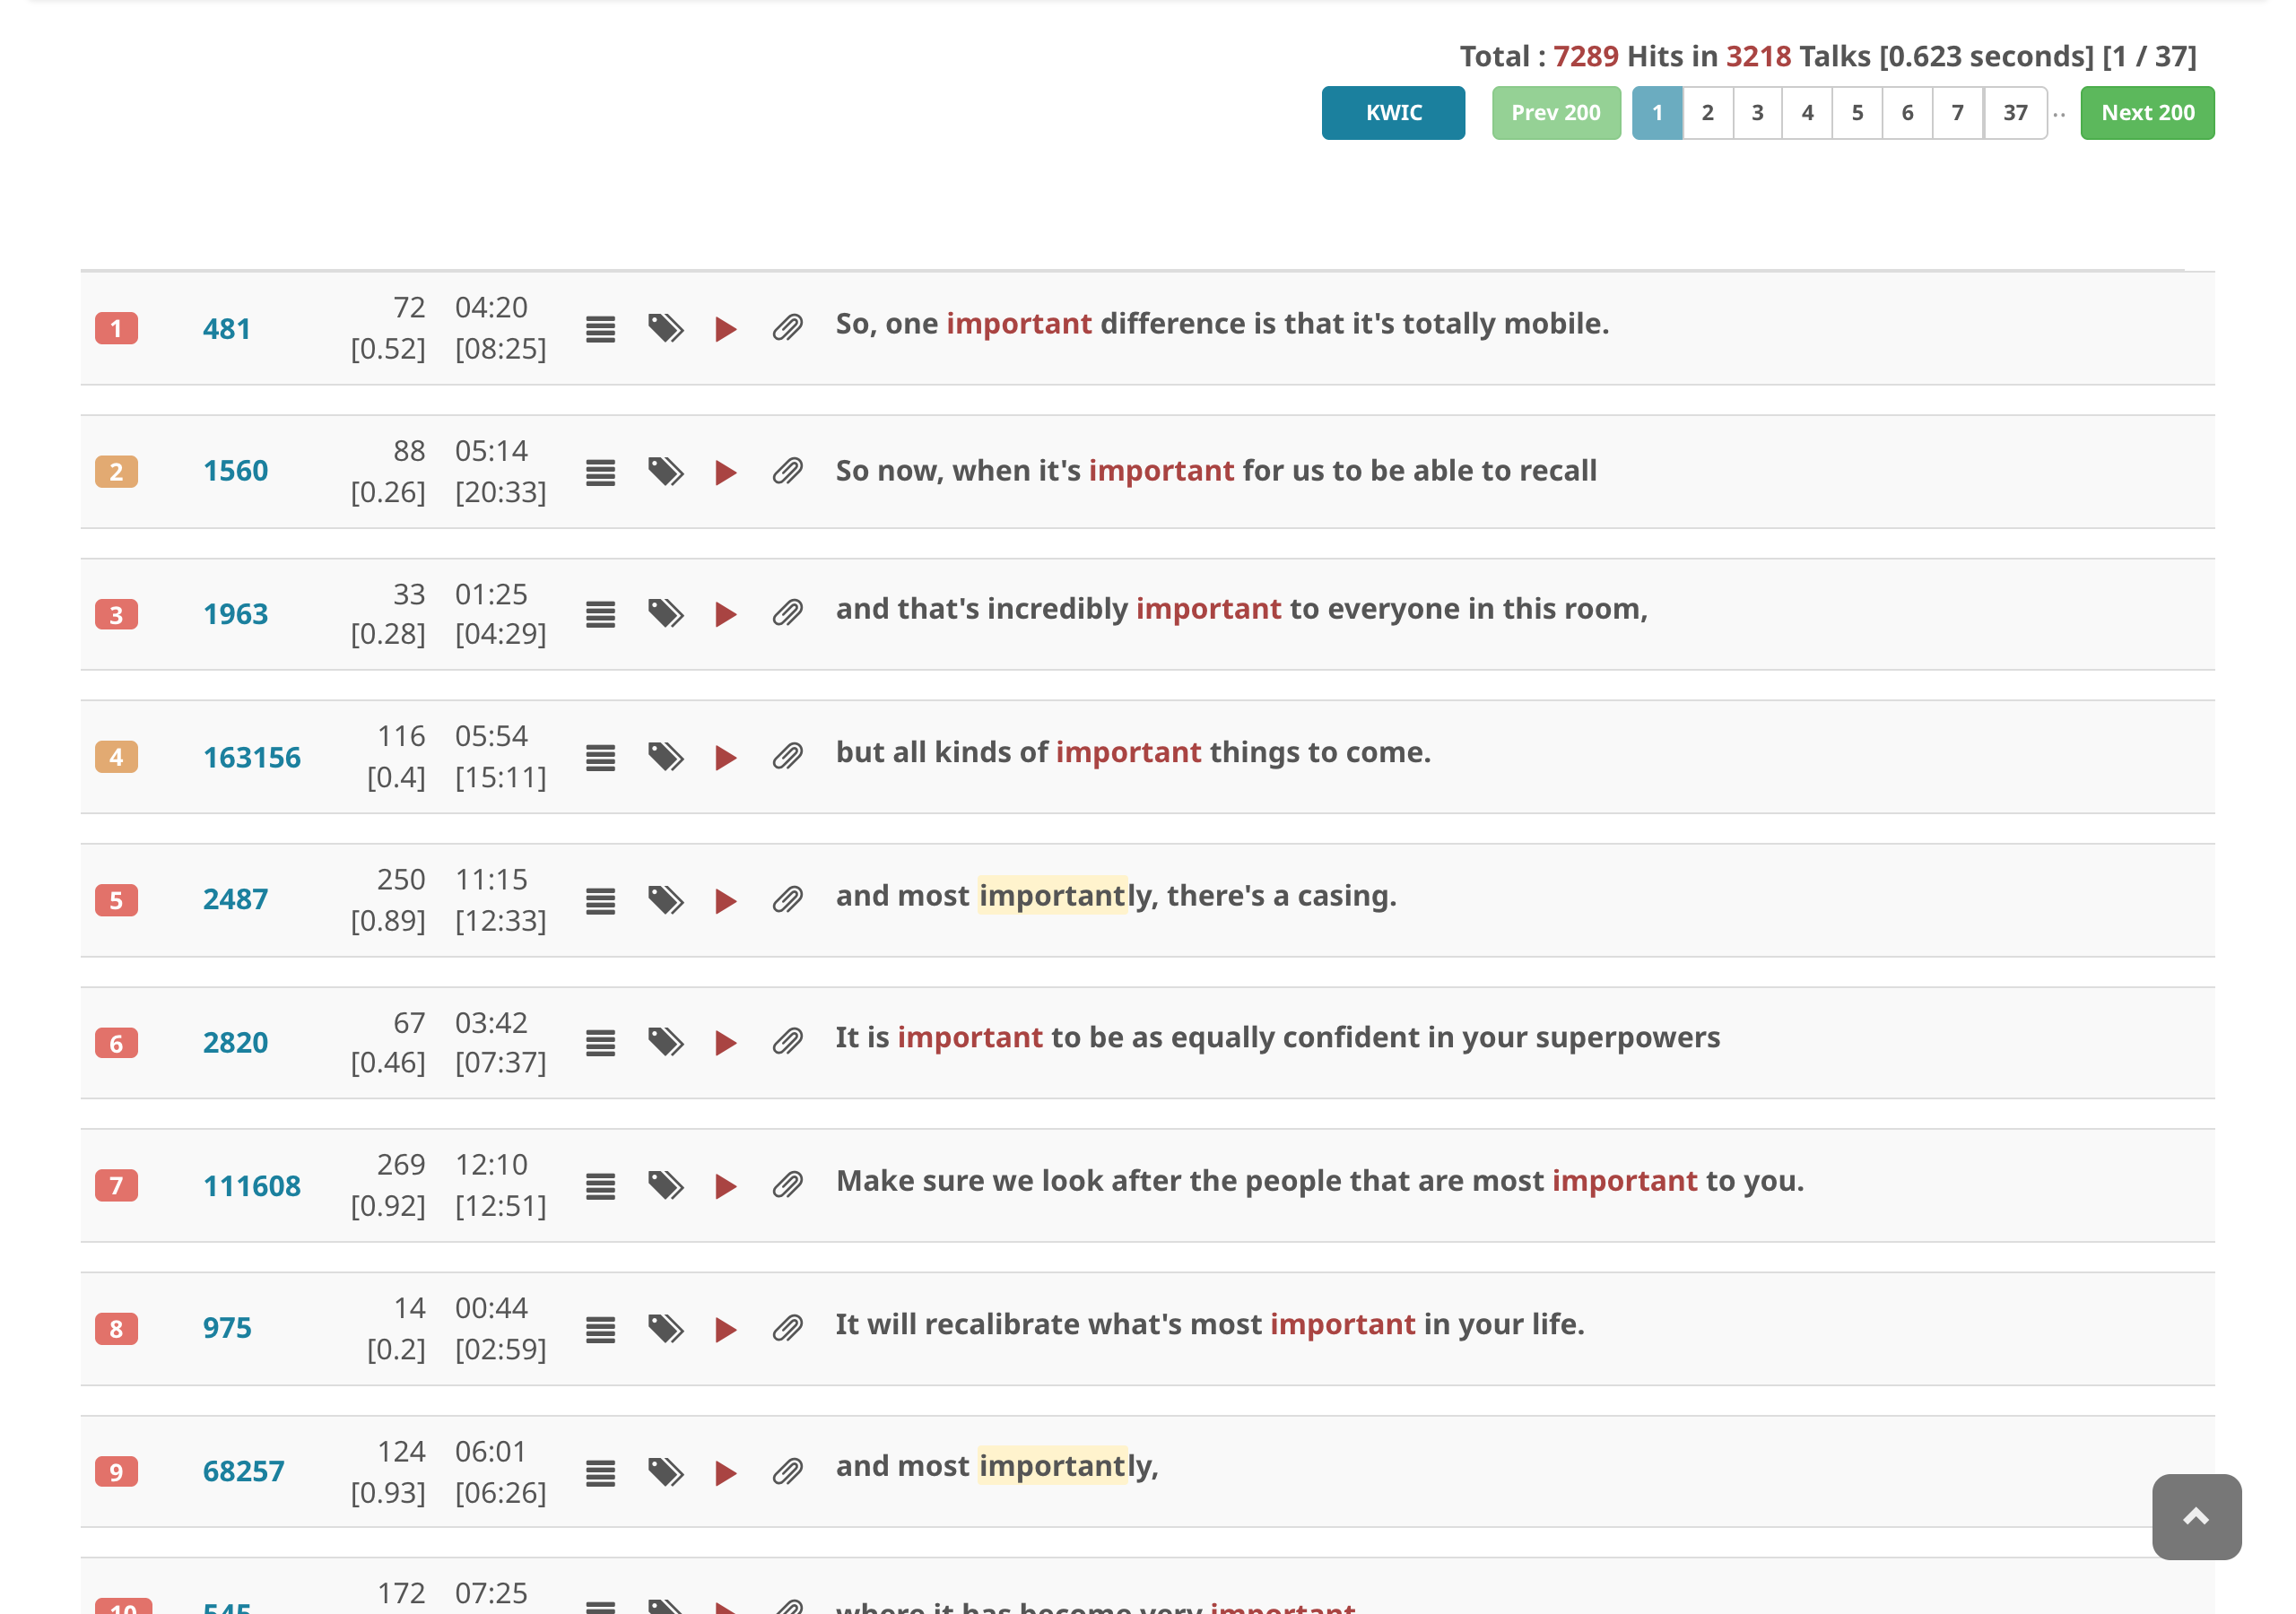Open talk link 1963
The image size is (2296, 1614).
pyautogui.click(x=235, y=614)
